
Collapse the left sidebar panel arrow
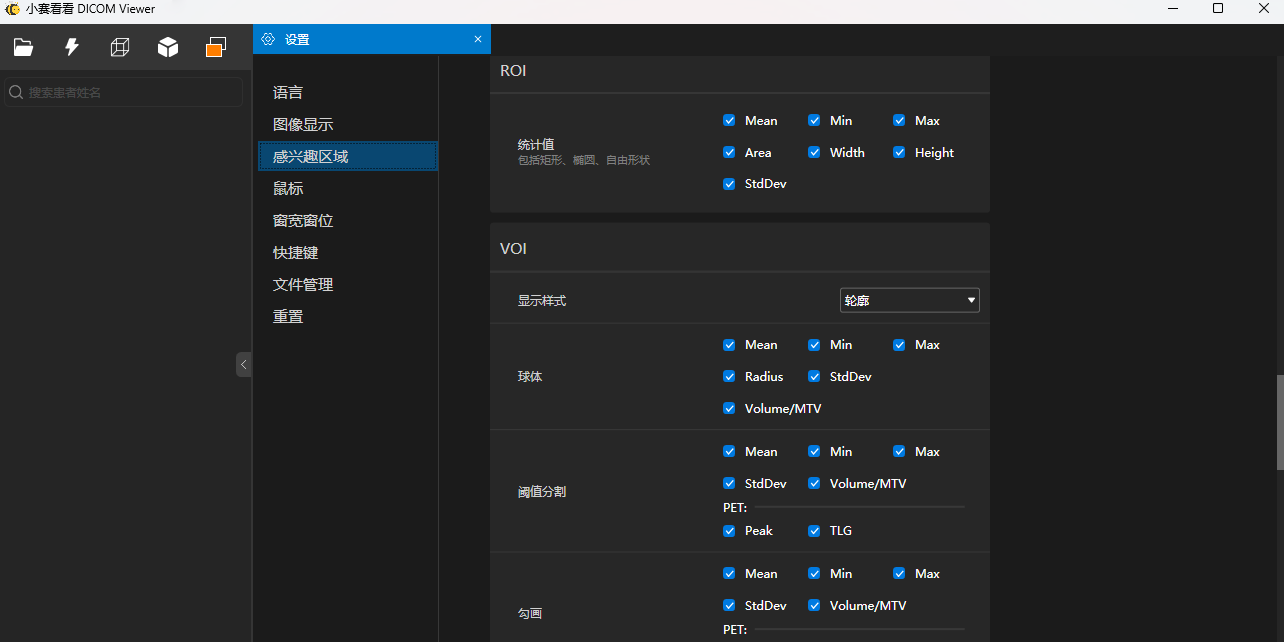(244, 364)
